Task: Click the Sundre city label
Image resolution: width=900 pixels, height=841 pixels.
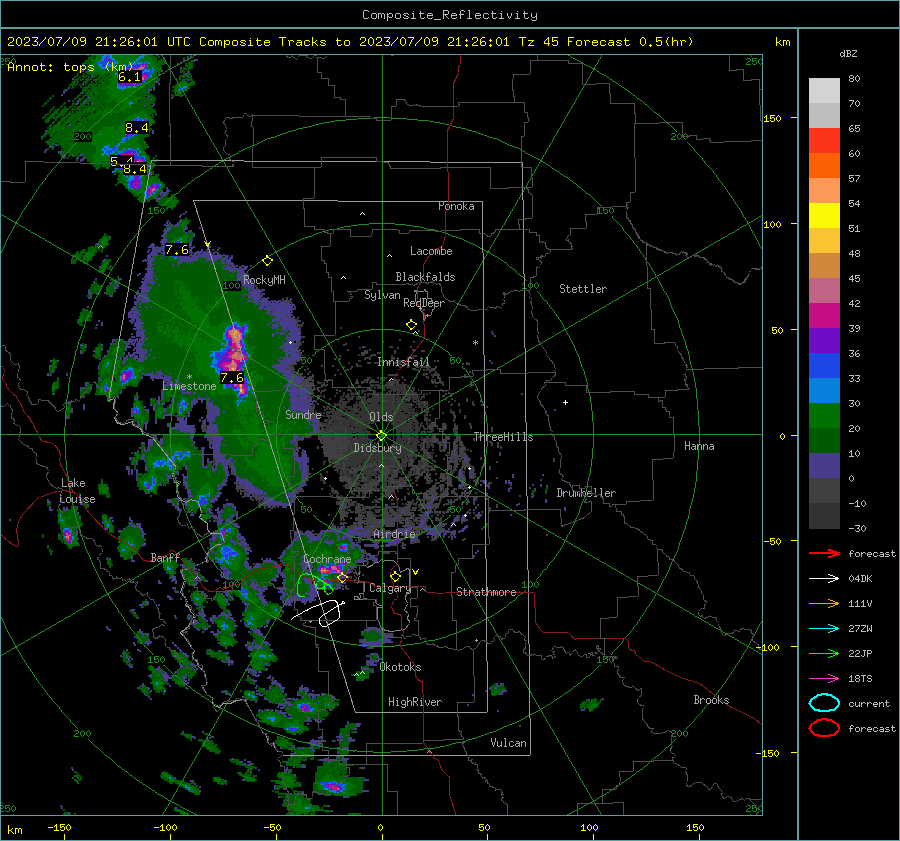Action: pyautogui.click(x=303, y=415)
